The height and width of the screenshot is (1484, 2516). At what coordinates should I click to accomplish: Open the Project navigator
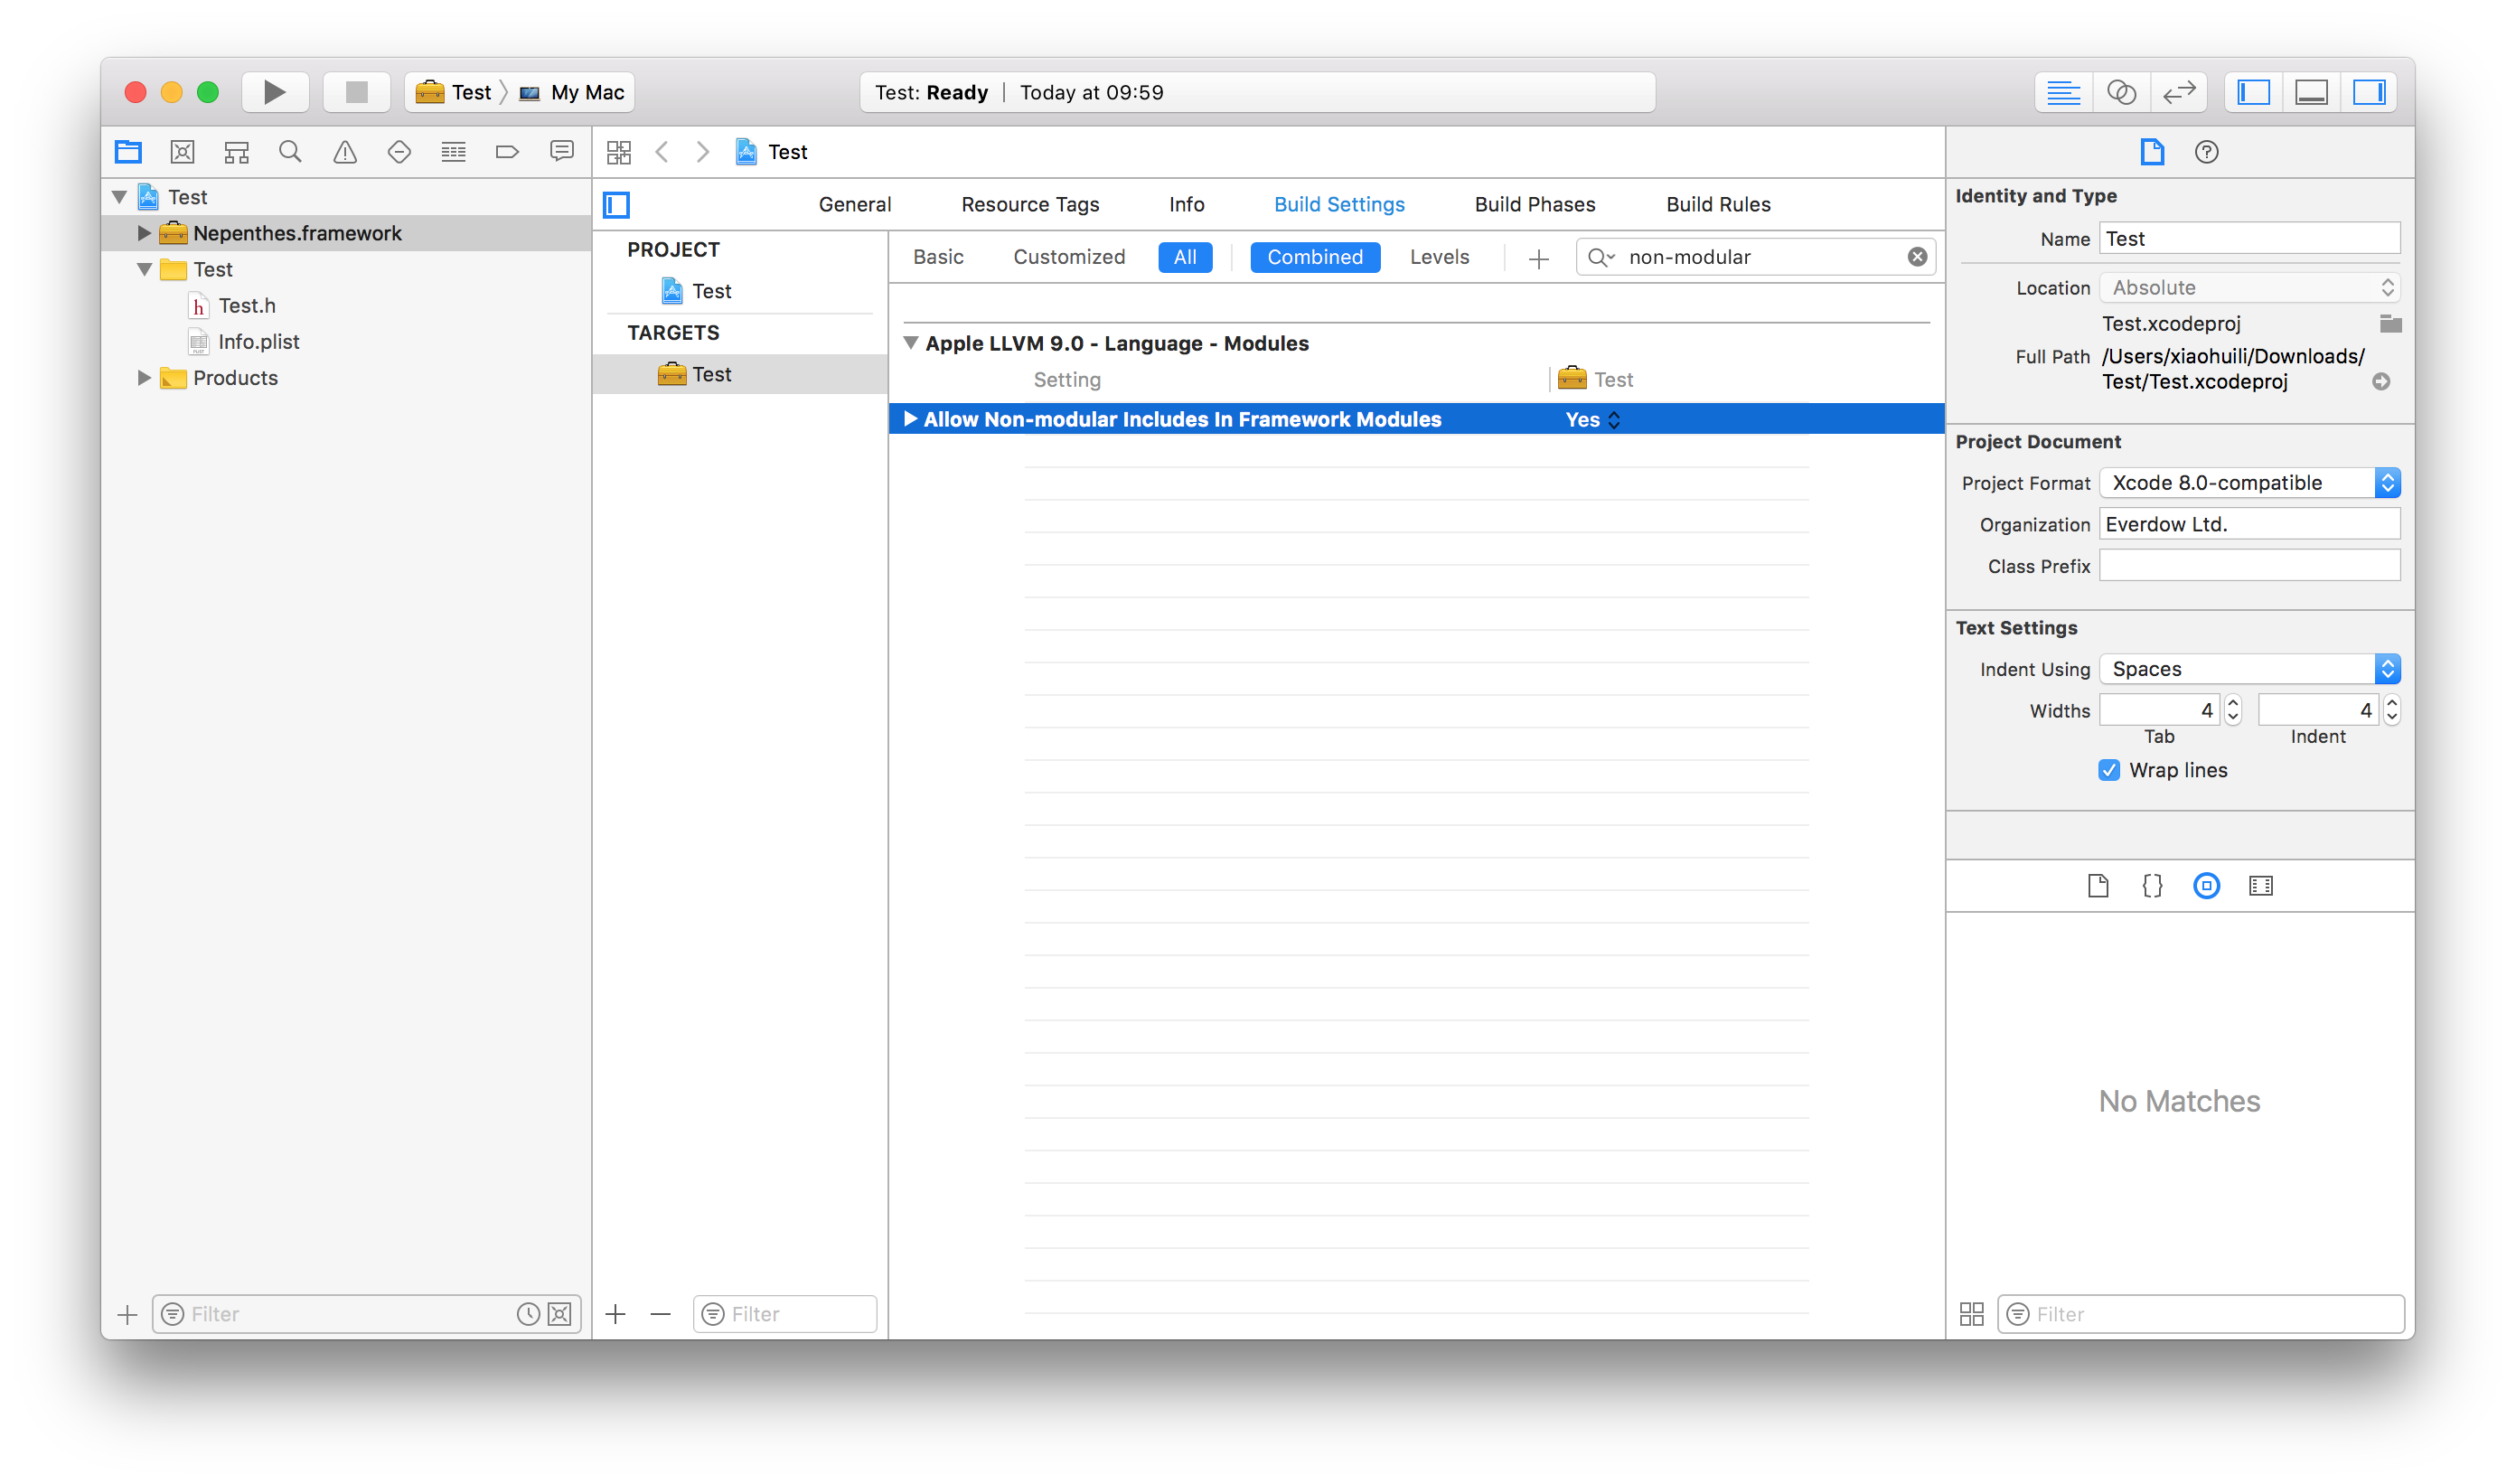(x=128, y=152)
